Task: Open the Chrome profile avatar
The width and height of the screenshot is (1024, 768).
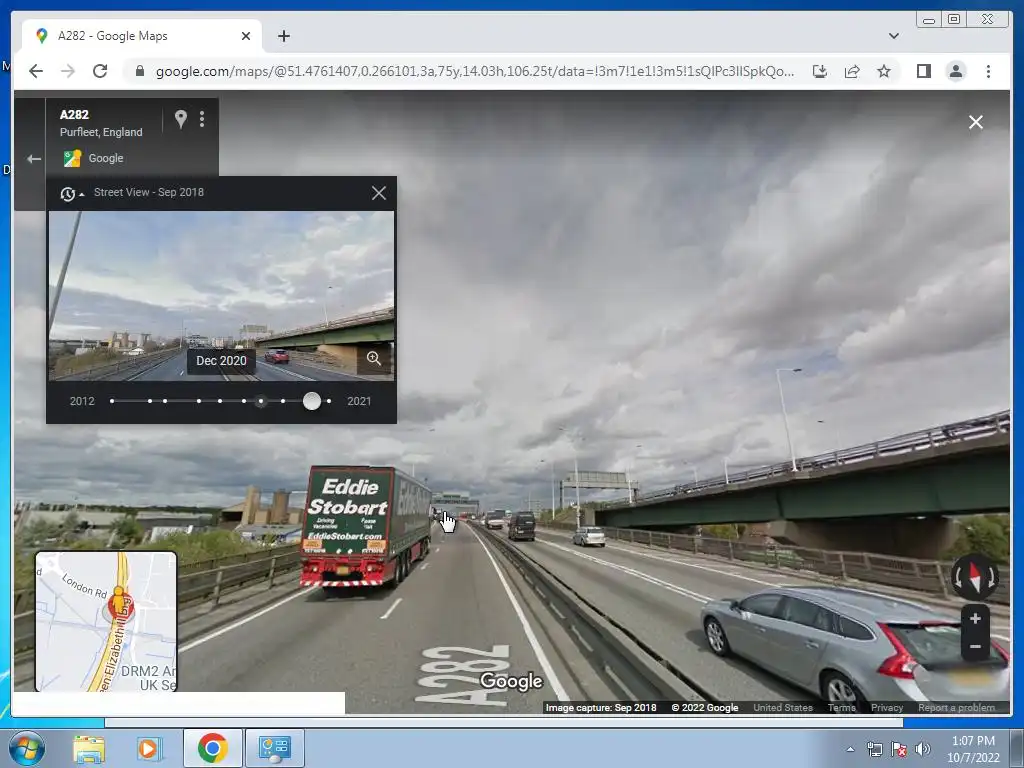Action: (955, 71)
